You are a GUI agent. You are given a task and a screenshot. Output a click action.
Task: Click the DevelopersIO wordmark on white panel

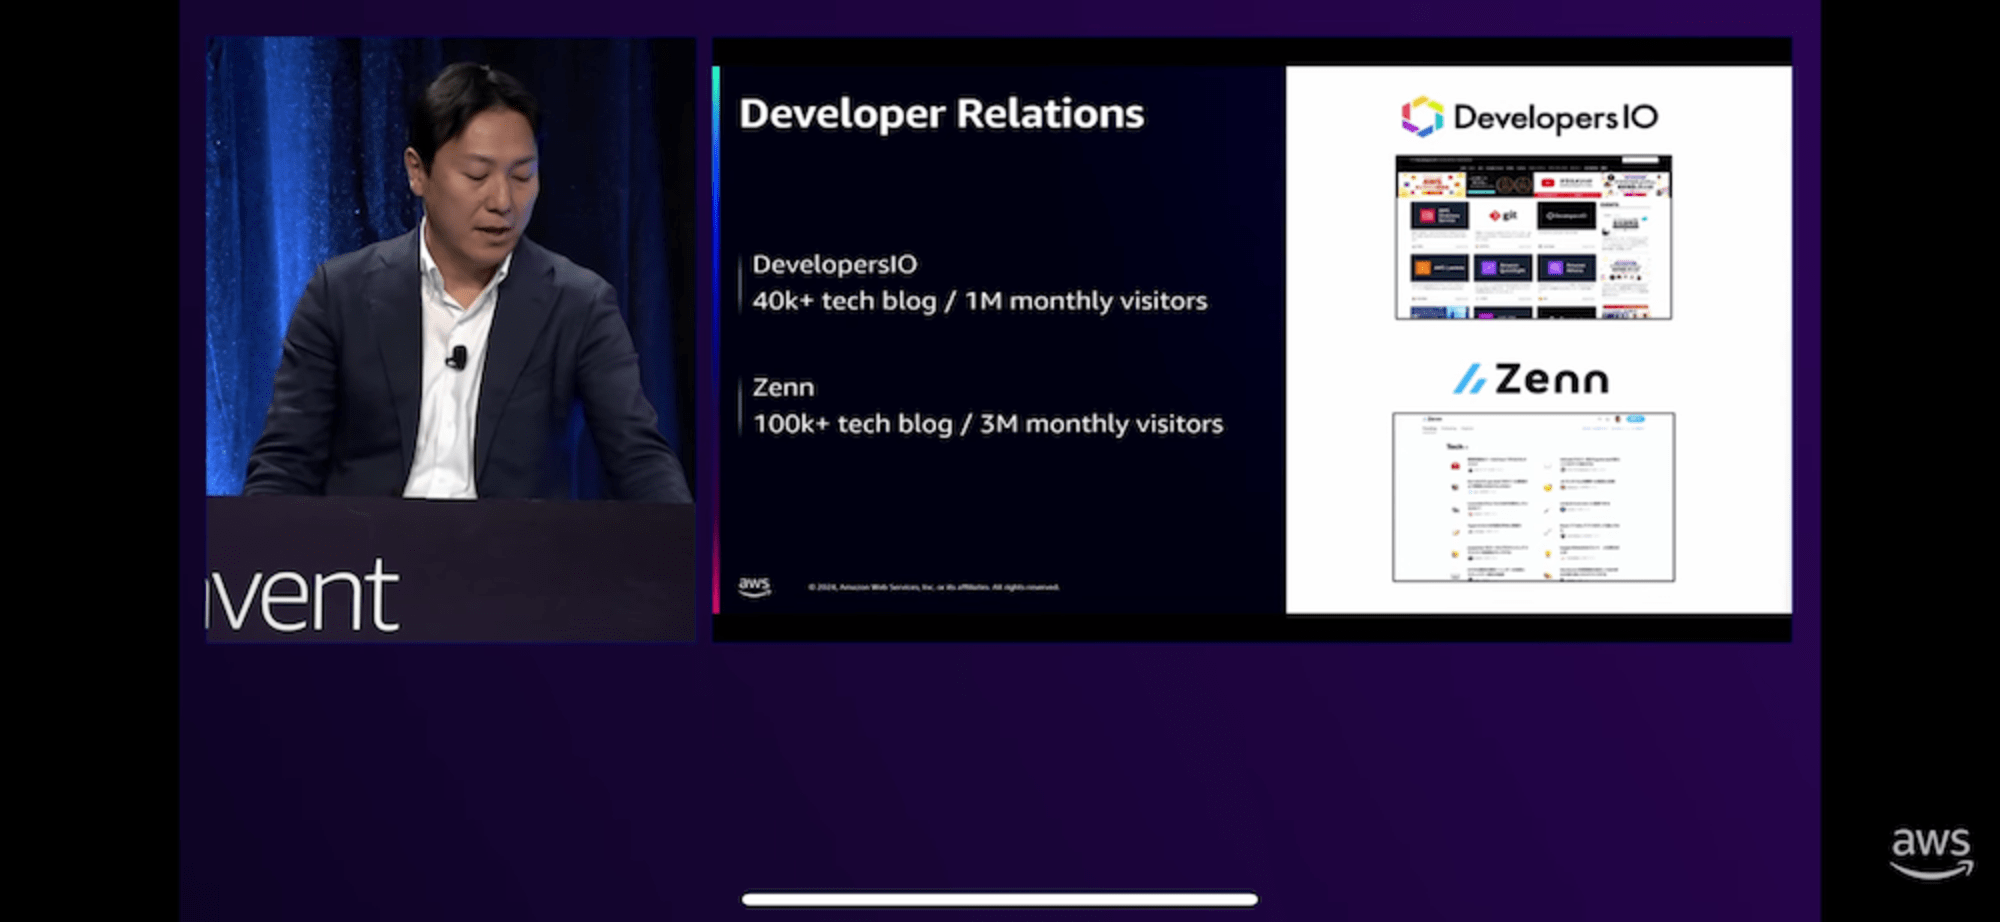(1555, 118)
